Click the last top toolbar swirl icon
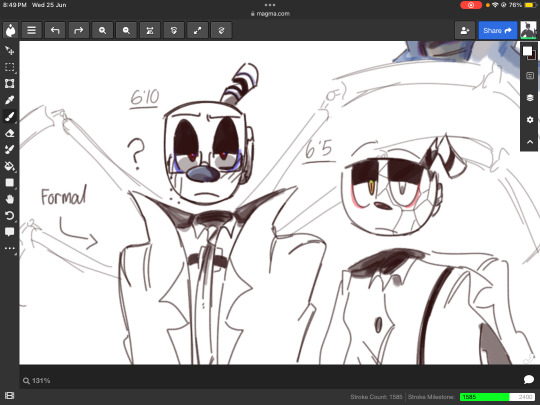The height and width of the screenshot is (405, 540). pos(221,30)
